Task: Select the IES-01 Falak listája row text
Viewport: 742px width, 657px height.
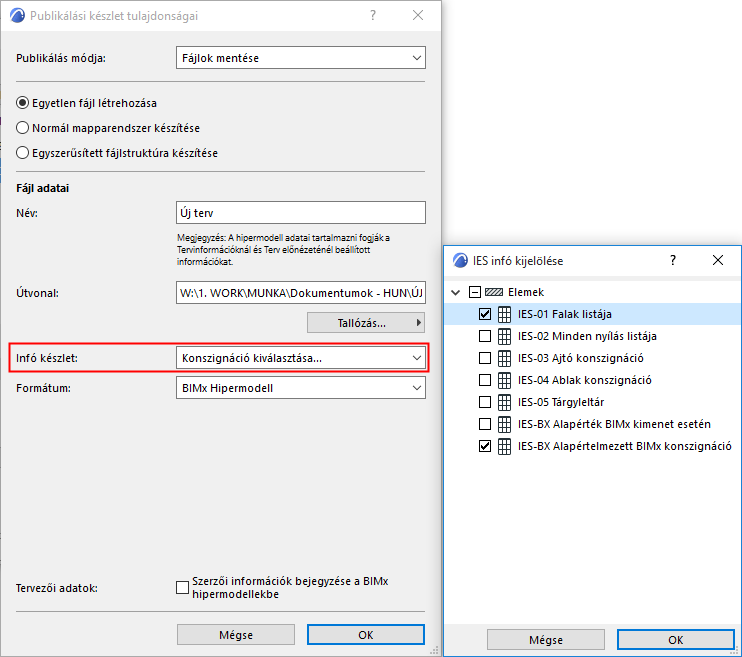Action: coord(565,314)
